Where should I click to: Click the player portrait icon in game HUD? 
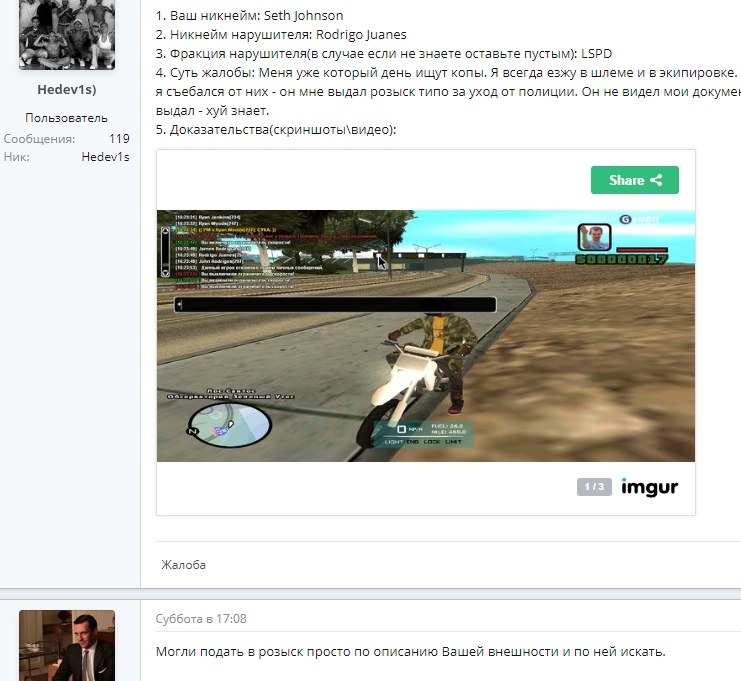594,237
